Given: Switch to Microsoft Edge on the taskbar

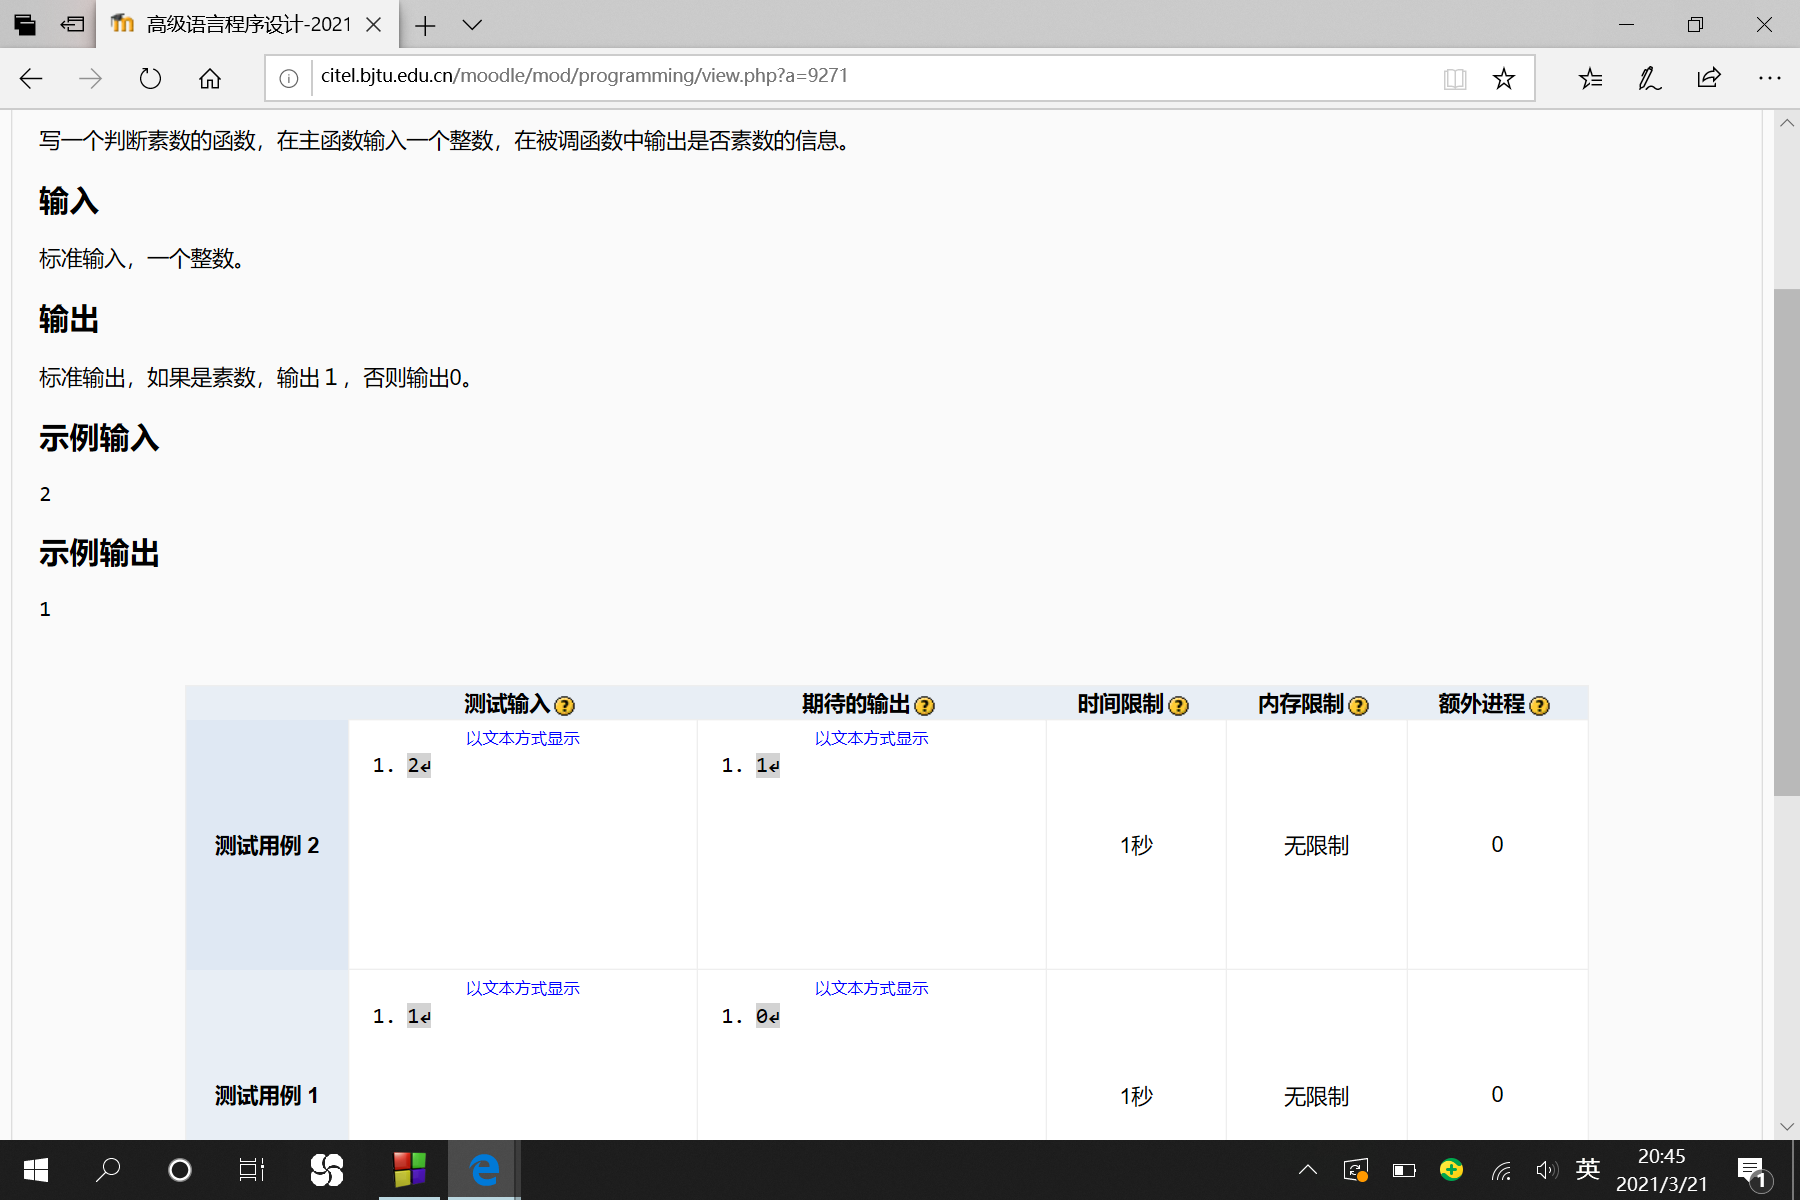Looking at the screenshot, I should point(484,1170).
